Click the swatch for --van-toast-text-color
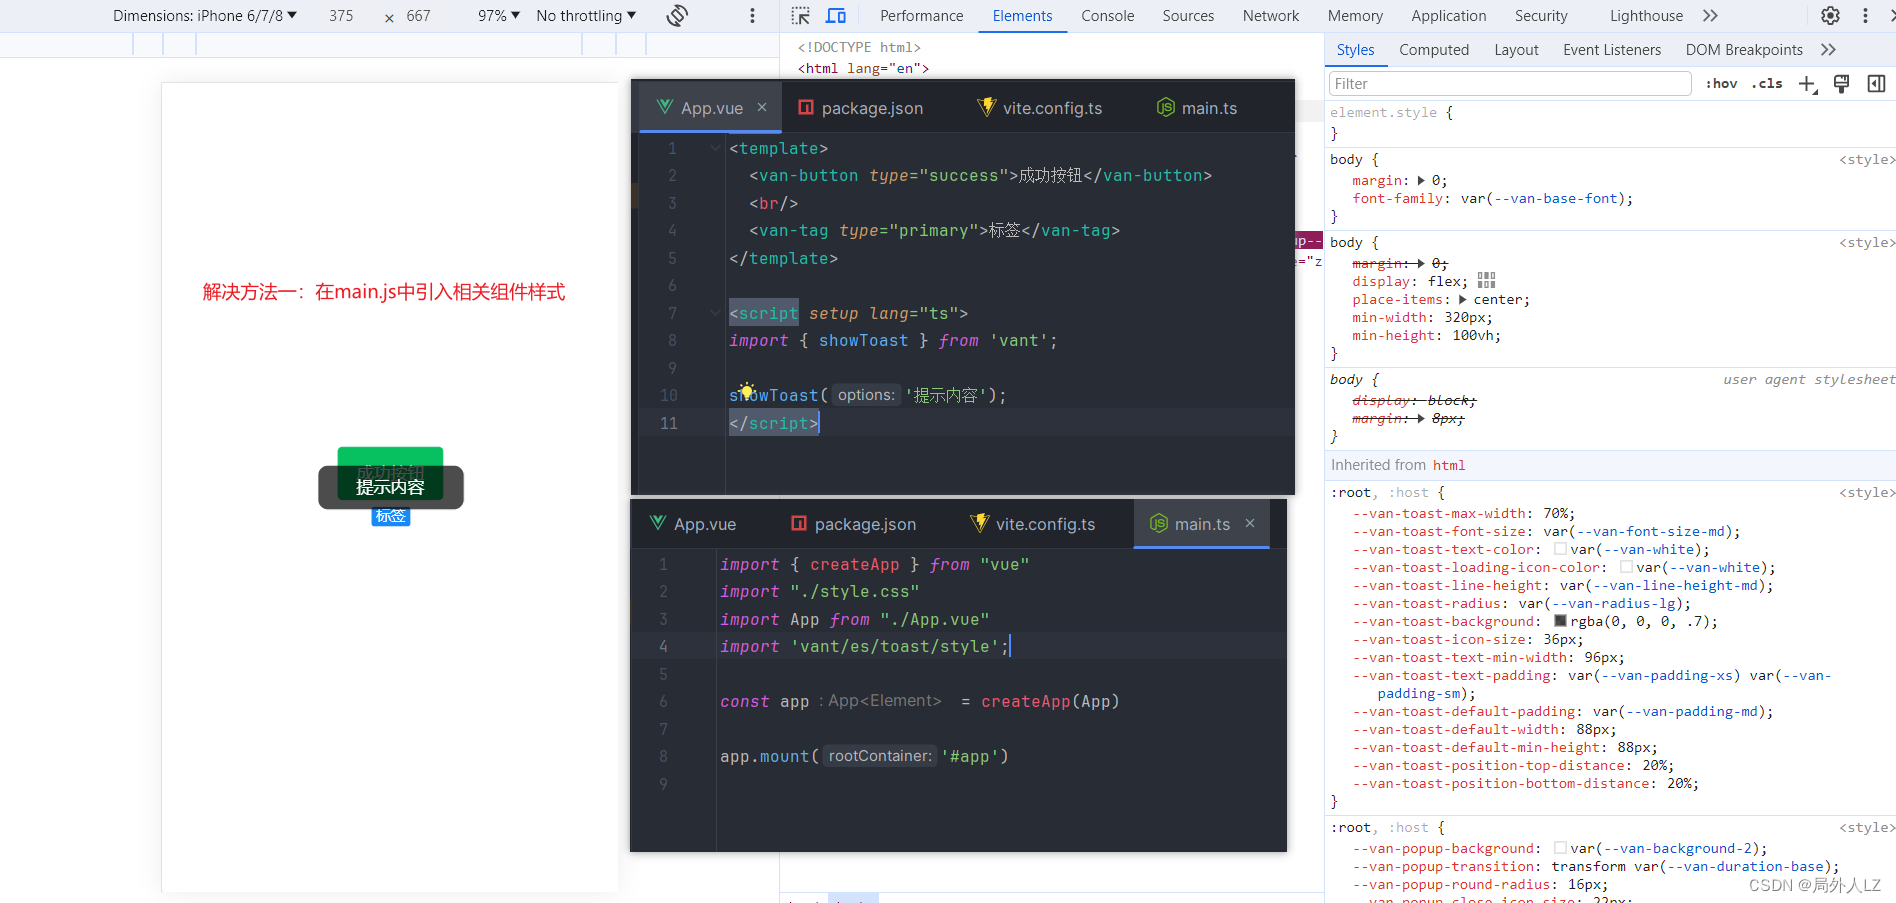1896x903 pixels. (1561, 549)
